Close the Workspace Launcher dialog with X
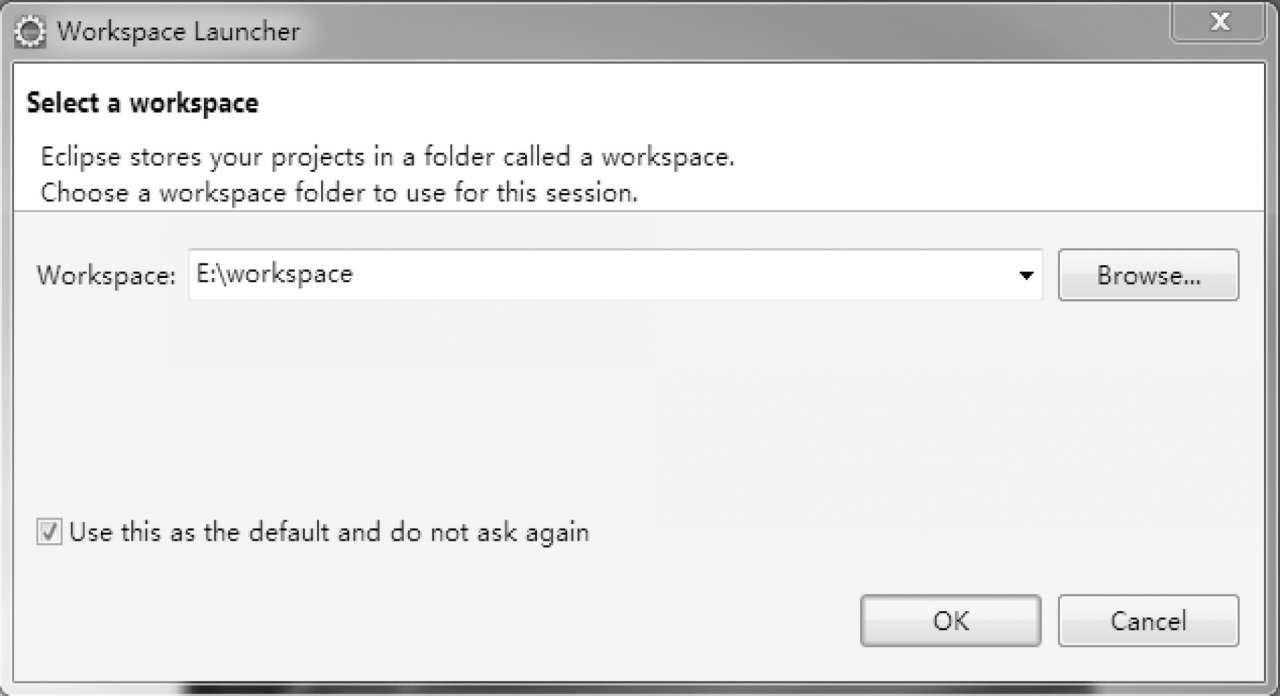The width and height of the screenshot is (1280, 696). (1218, 22)
